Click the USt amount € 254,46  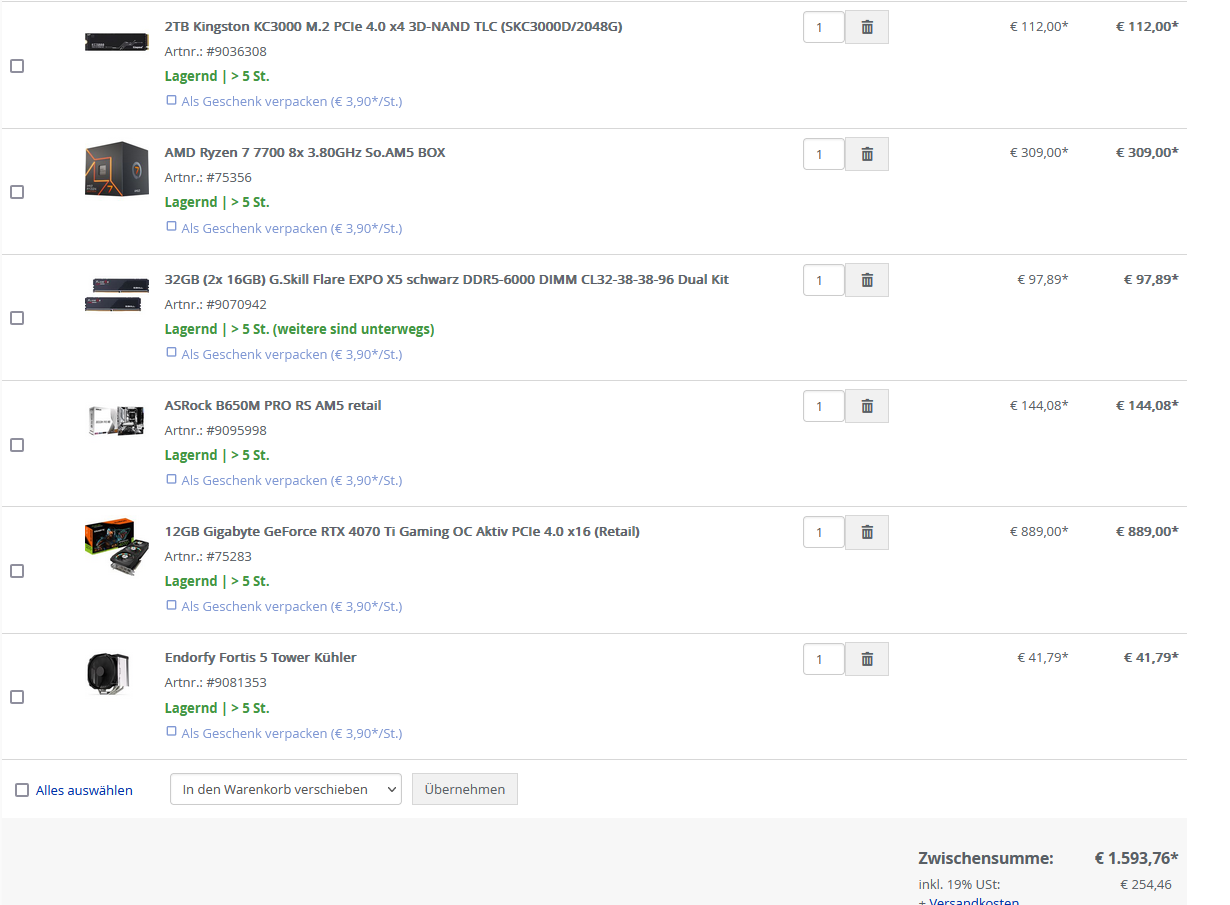1146,884
